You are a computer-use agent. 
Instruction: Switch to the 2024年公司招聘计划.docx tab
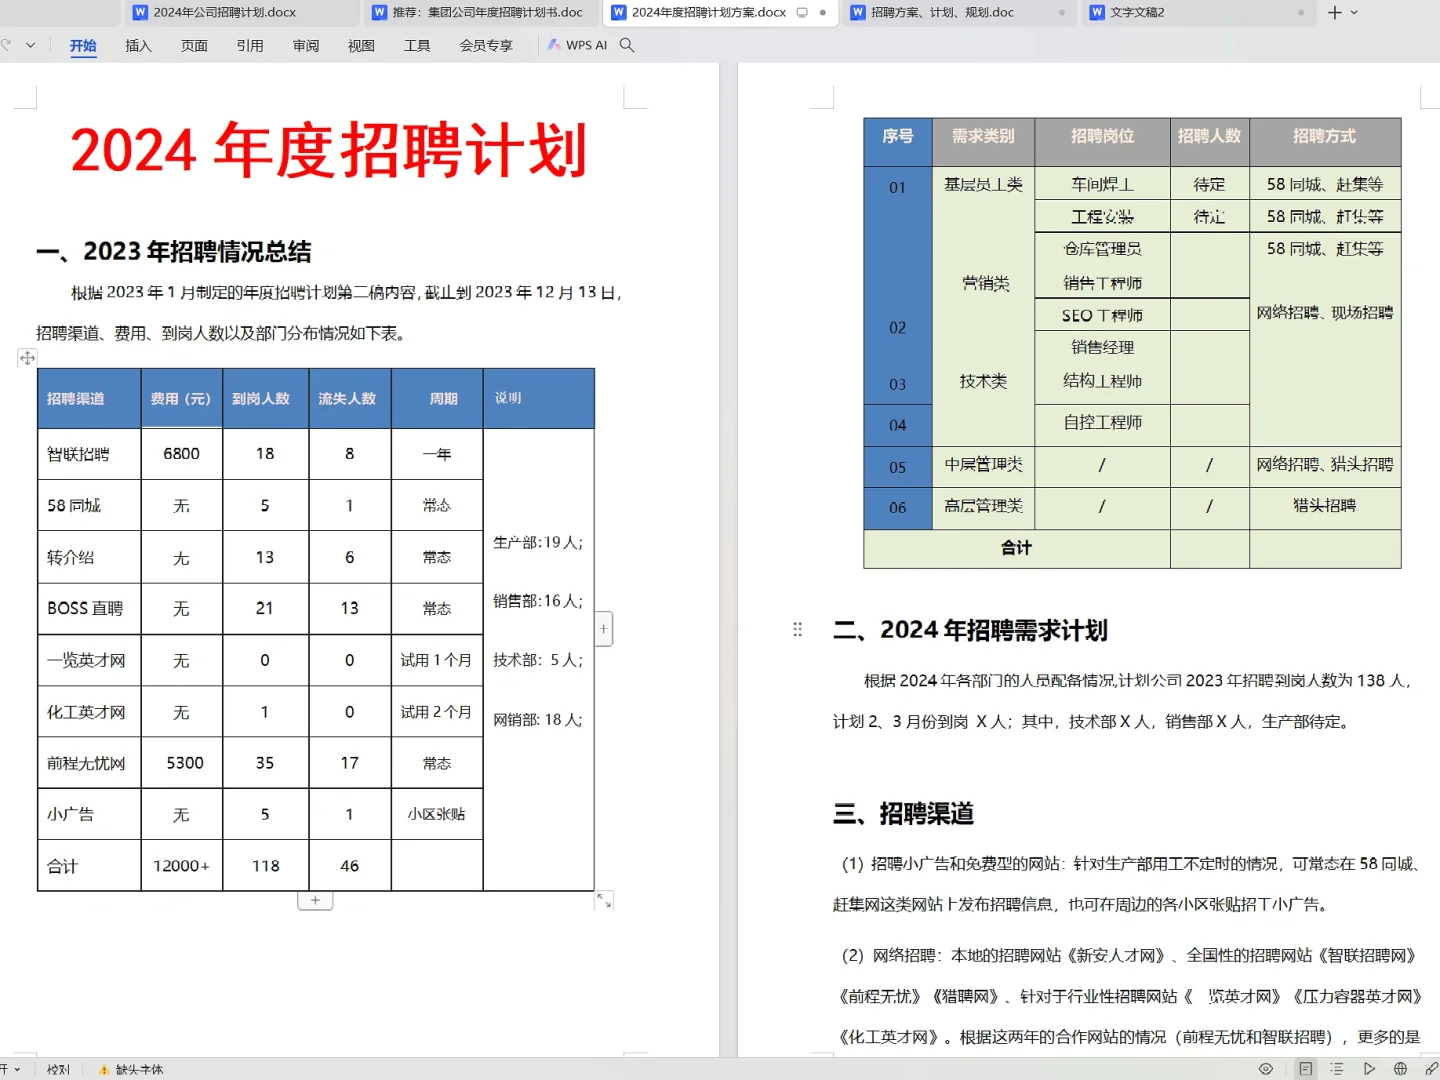[x=225, y=13]
